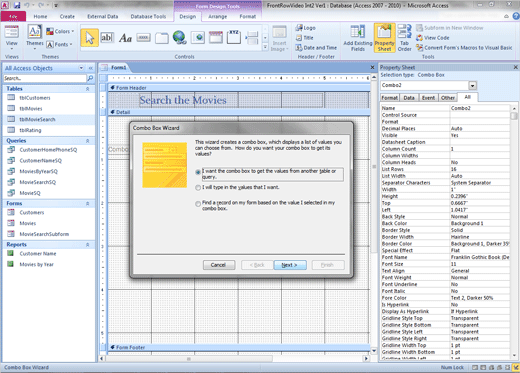Close the Property Sheet pane
The width and height of the screenshot is (520, 373).
[516, 67]
